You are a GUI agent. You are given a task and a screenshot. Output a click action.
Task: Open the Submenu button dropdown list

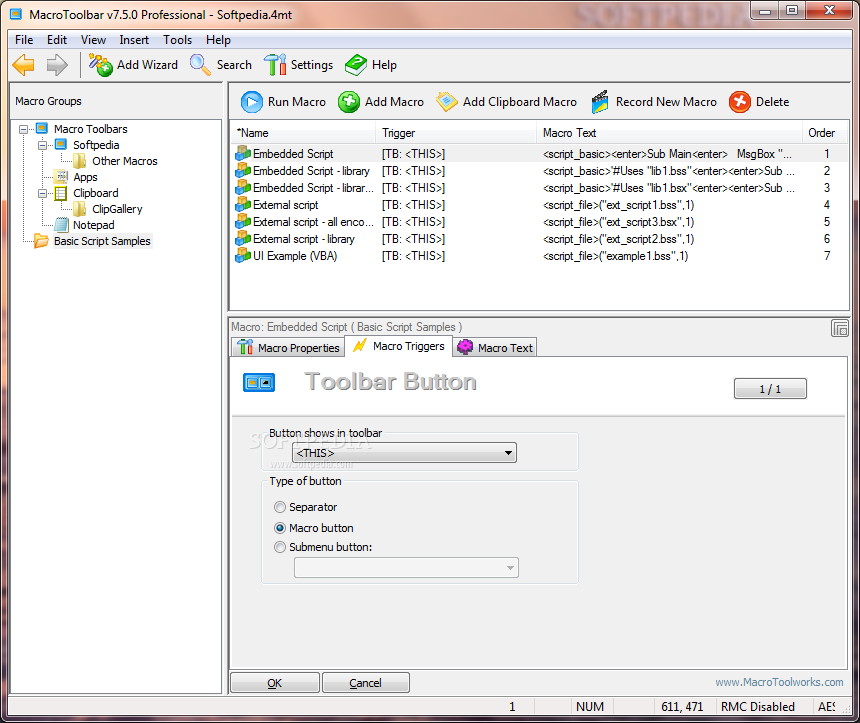(406, 568)
